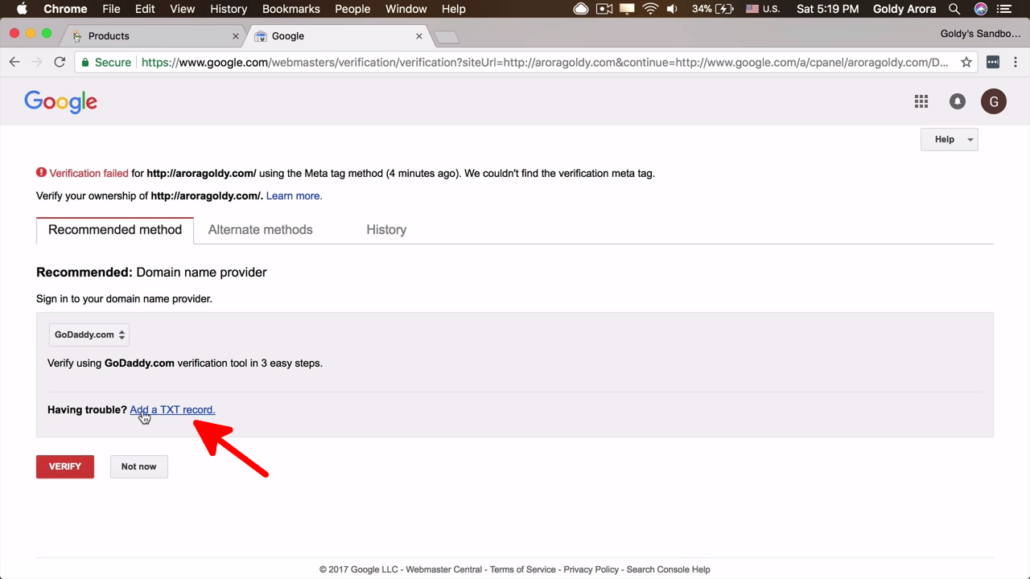
Task: Click the Wi-Fi status icon
Action: (x=650, y=9)
